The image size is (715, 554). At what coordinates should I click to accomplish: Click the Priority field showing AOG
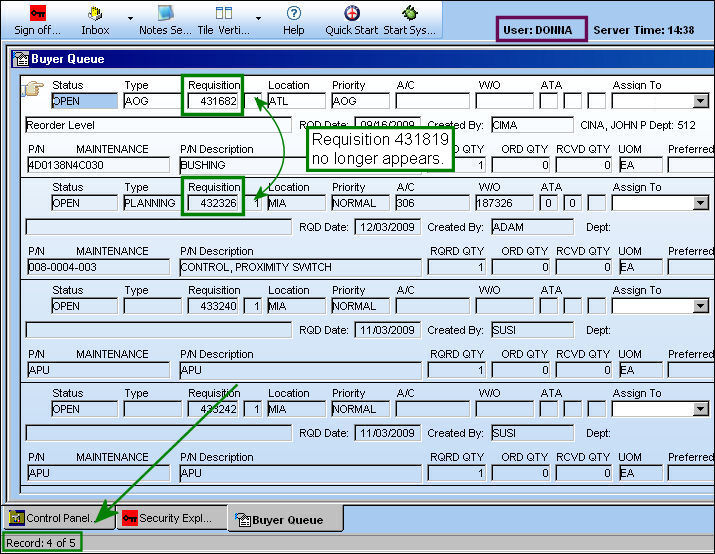361,101
